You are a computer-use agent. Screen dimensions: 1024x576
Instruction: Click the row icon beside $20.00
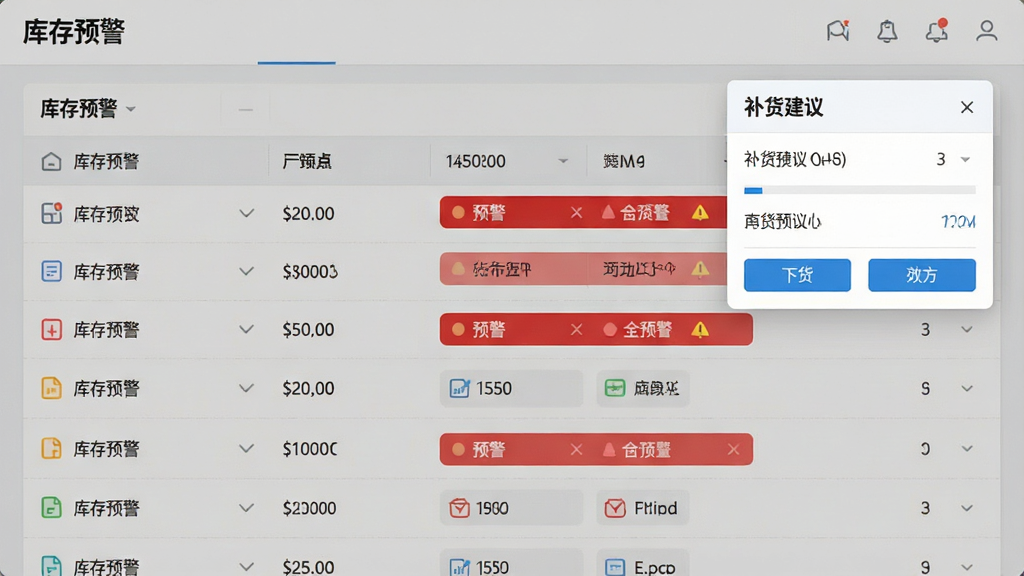(52, 213)
